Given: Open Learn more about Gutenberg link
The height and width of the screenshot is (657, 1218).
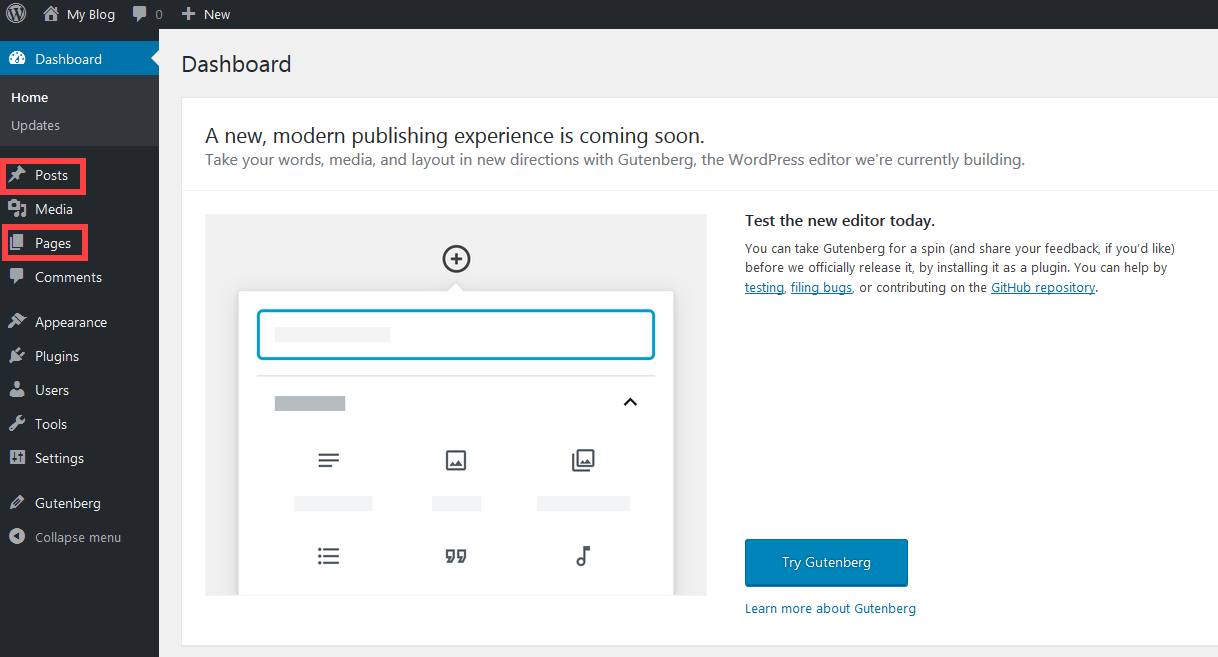Looking at the screenshot, I should pyautogui.click(x=830, y=608).
